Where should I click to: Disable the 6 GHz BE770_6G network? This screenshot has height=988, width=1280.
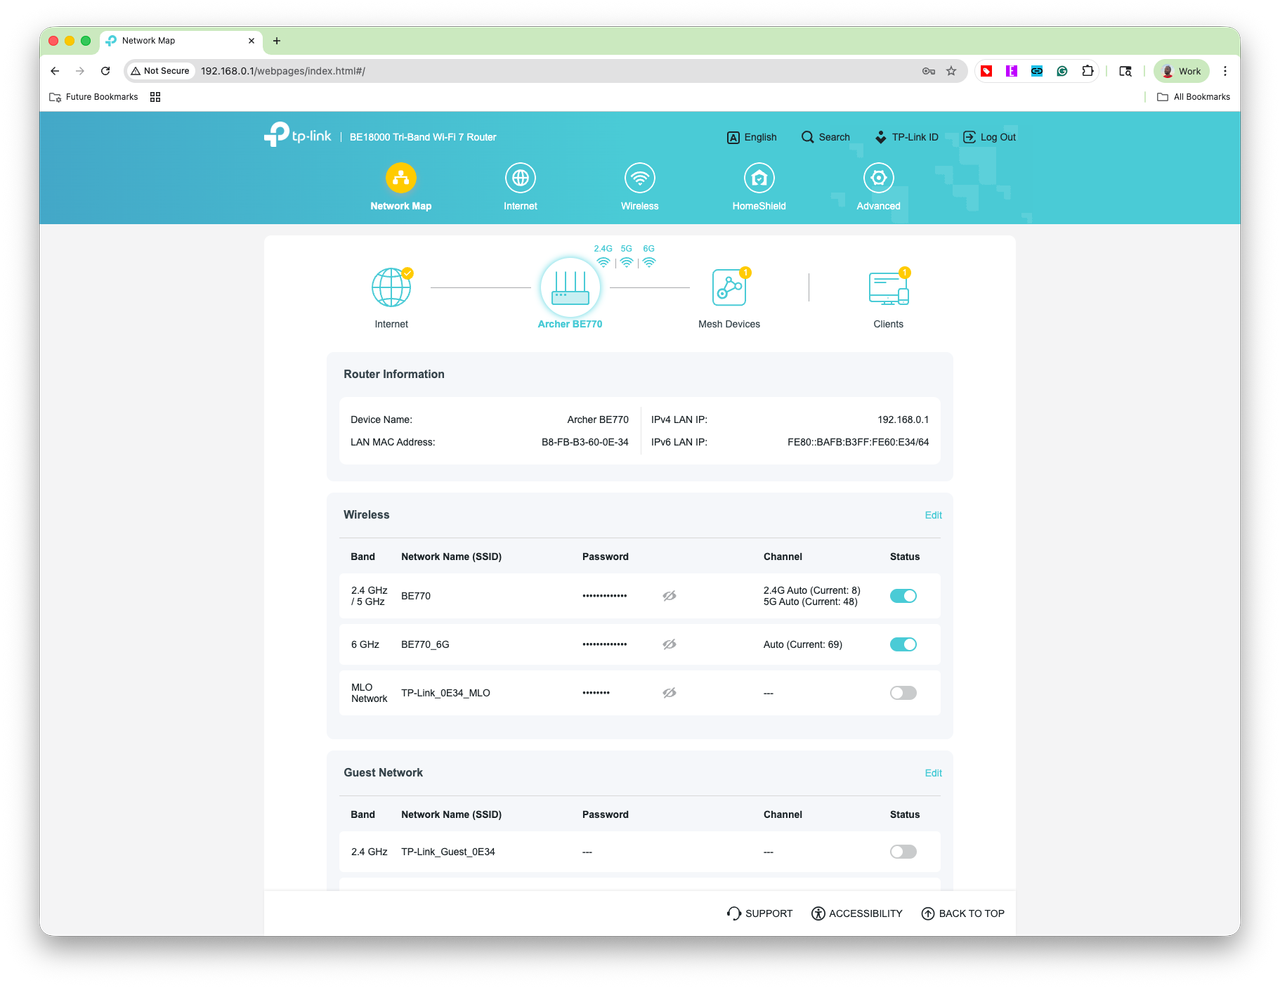[x=903, y=644]
